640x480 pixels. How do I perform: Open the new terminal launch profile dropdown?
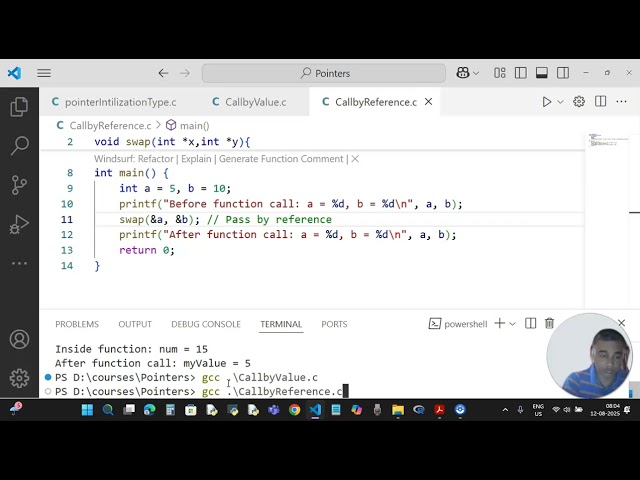click(513, 324)
